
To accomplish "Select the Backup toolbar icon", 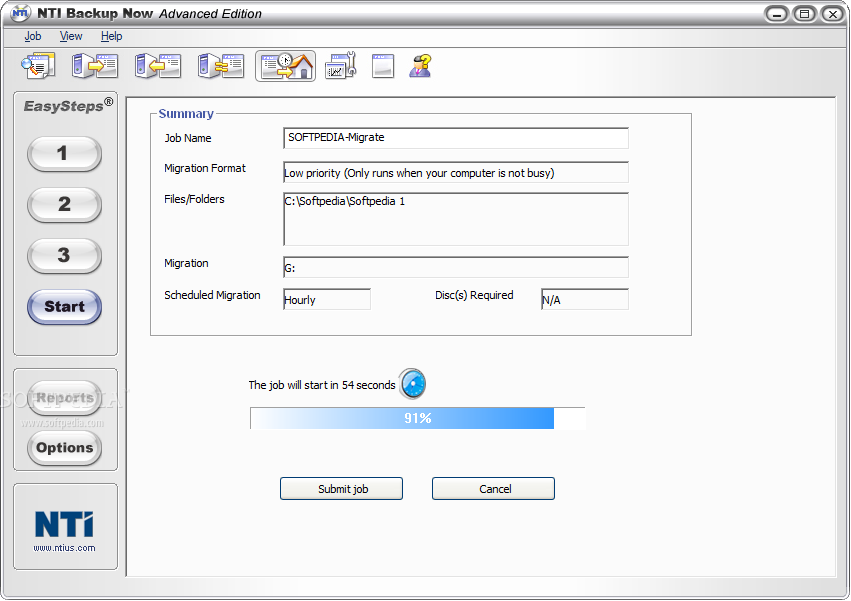I will 95,66.
